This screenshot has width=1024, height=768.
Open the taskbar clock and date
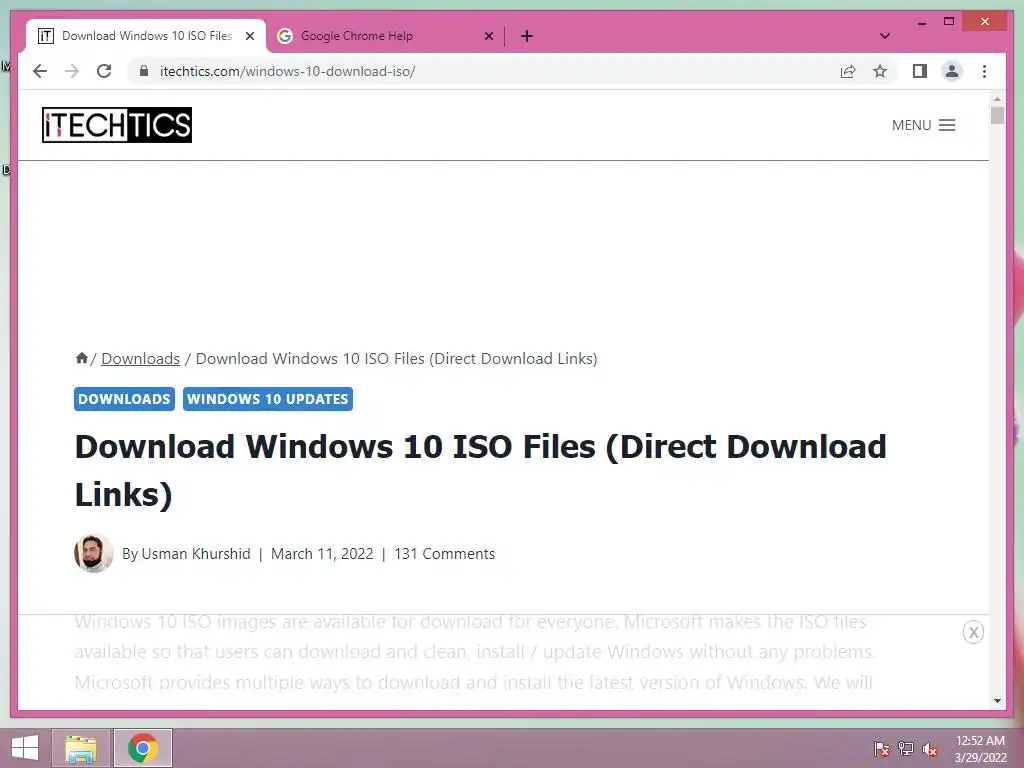(980, 749)
